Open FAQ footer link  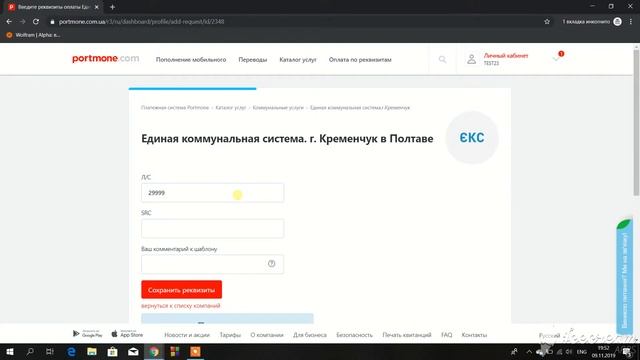(x=447, y=335)
